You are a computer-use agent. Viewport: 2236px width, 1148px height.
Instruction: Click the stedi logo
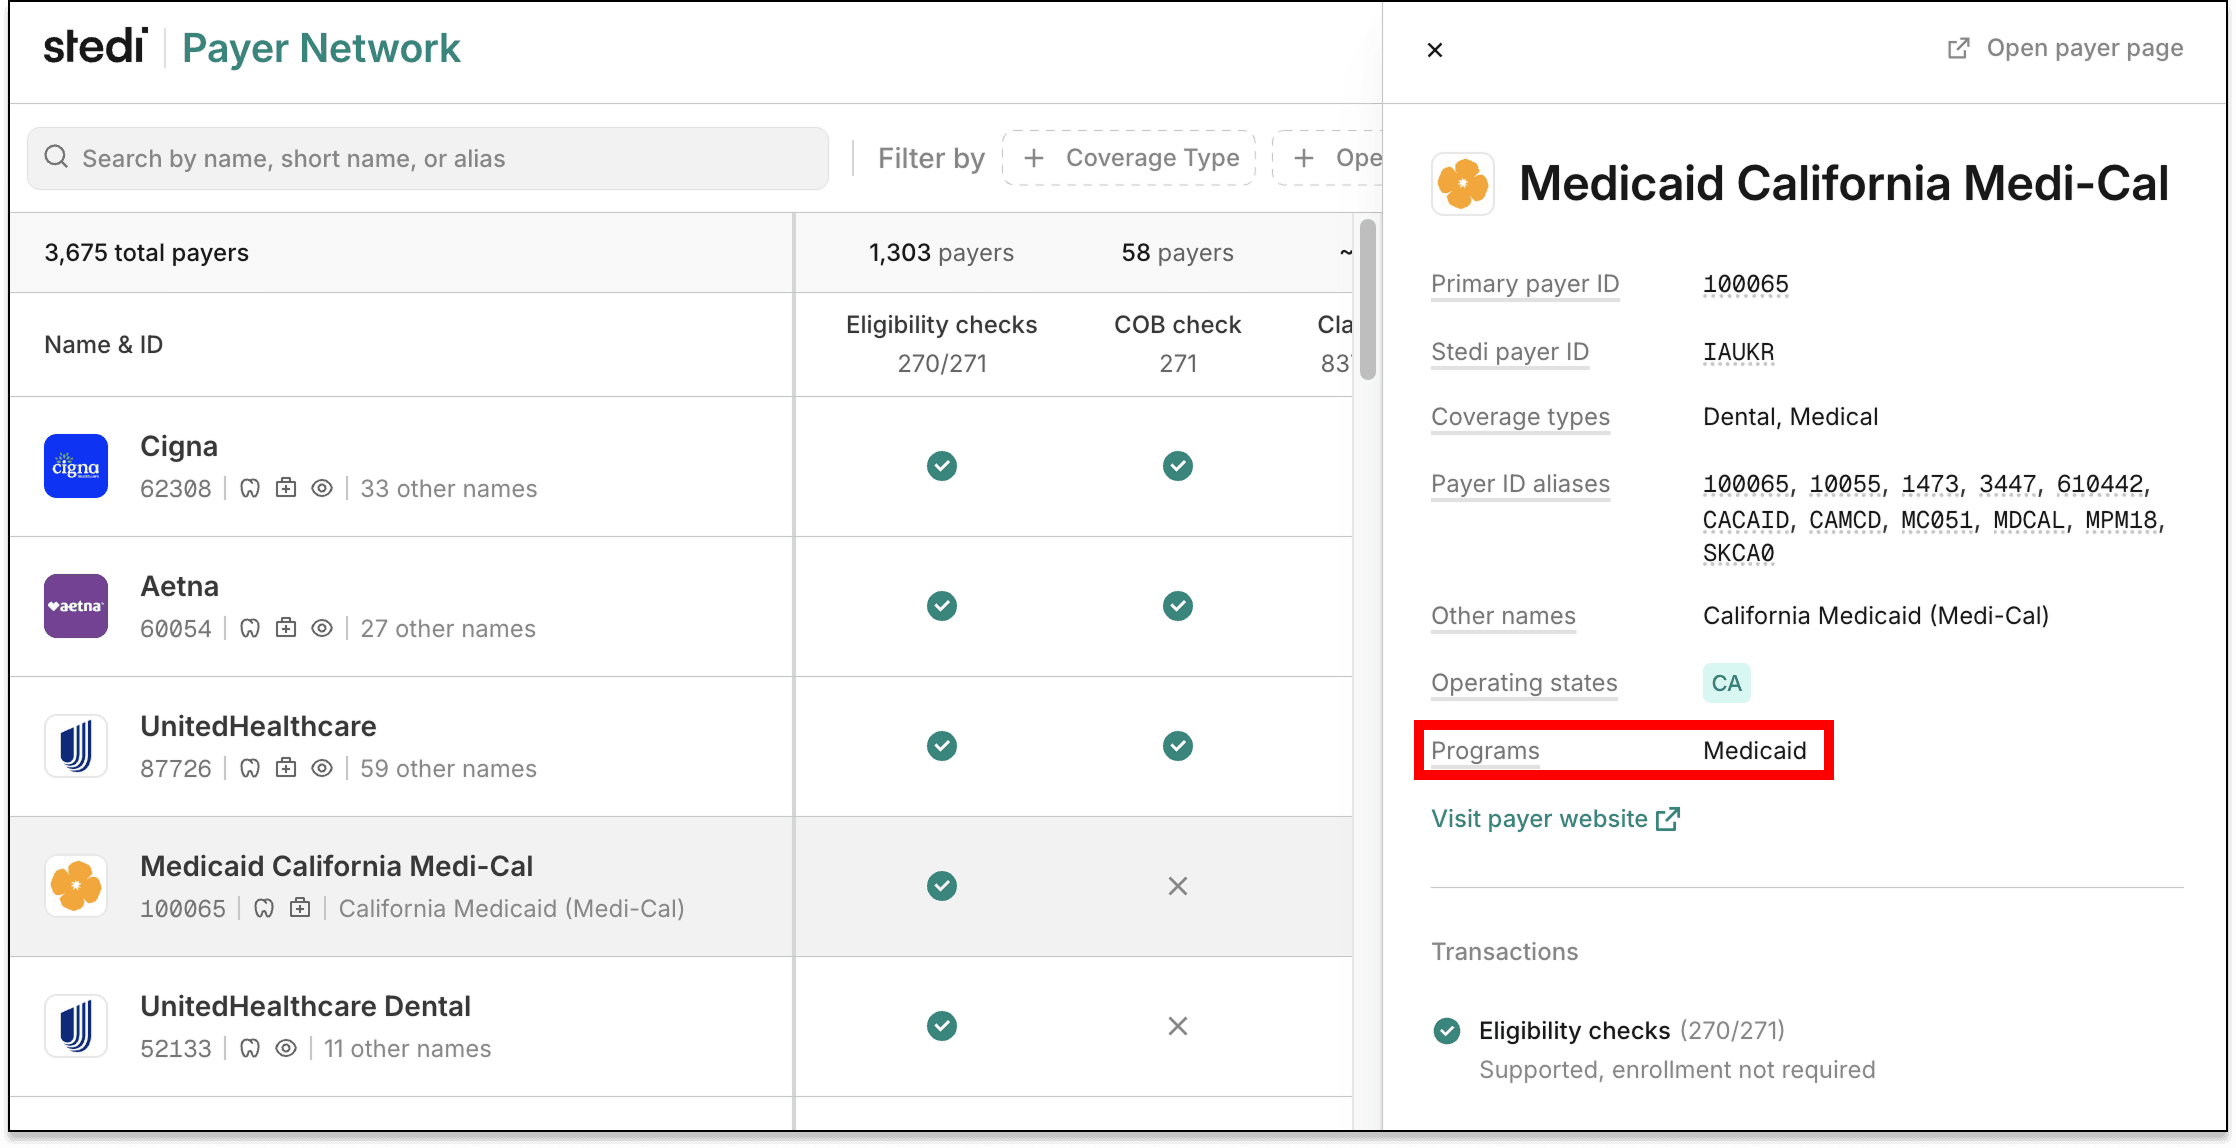coord(96,47)
